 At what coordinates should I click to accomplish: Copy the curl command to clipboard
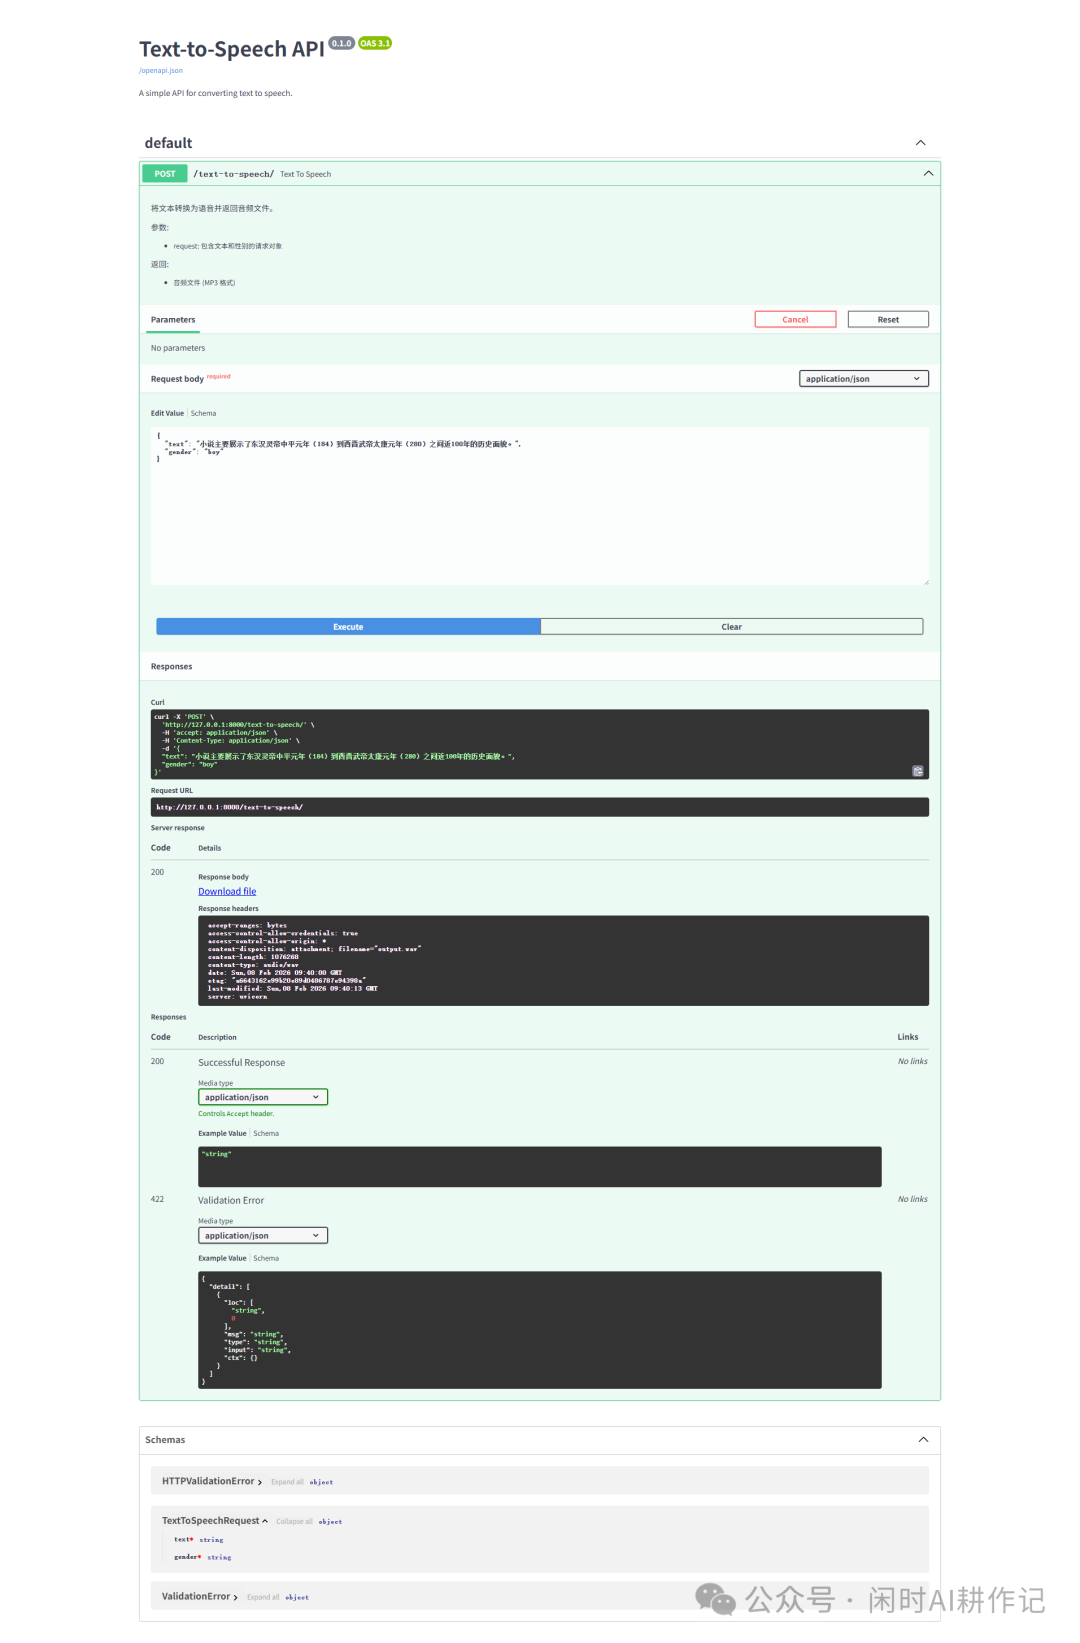click(x=918, y=771)
